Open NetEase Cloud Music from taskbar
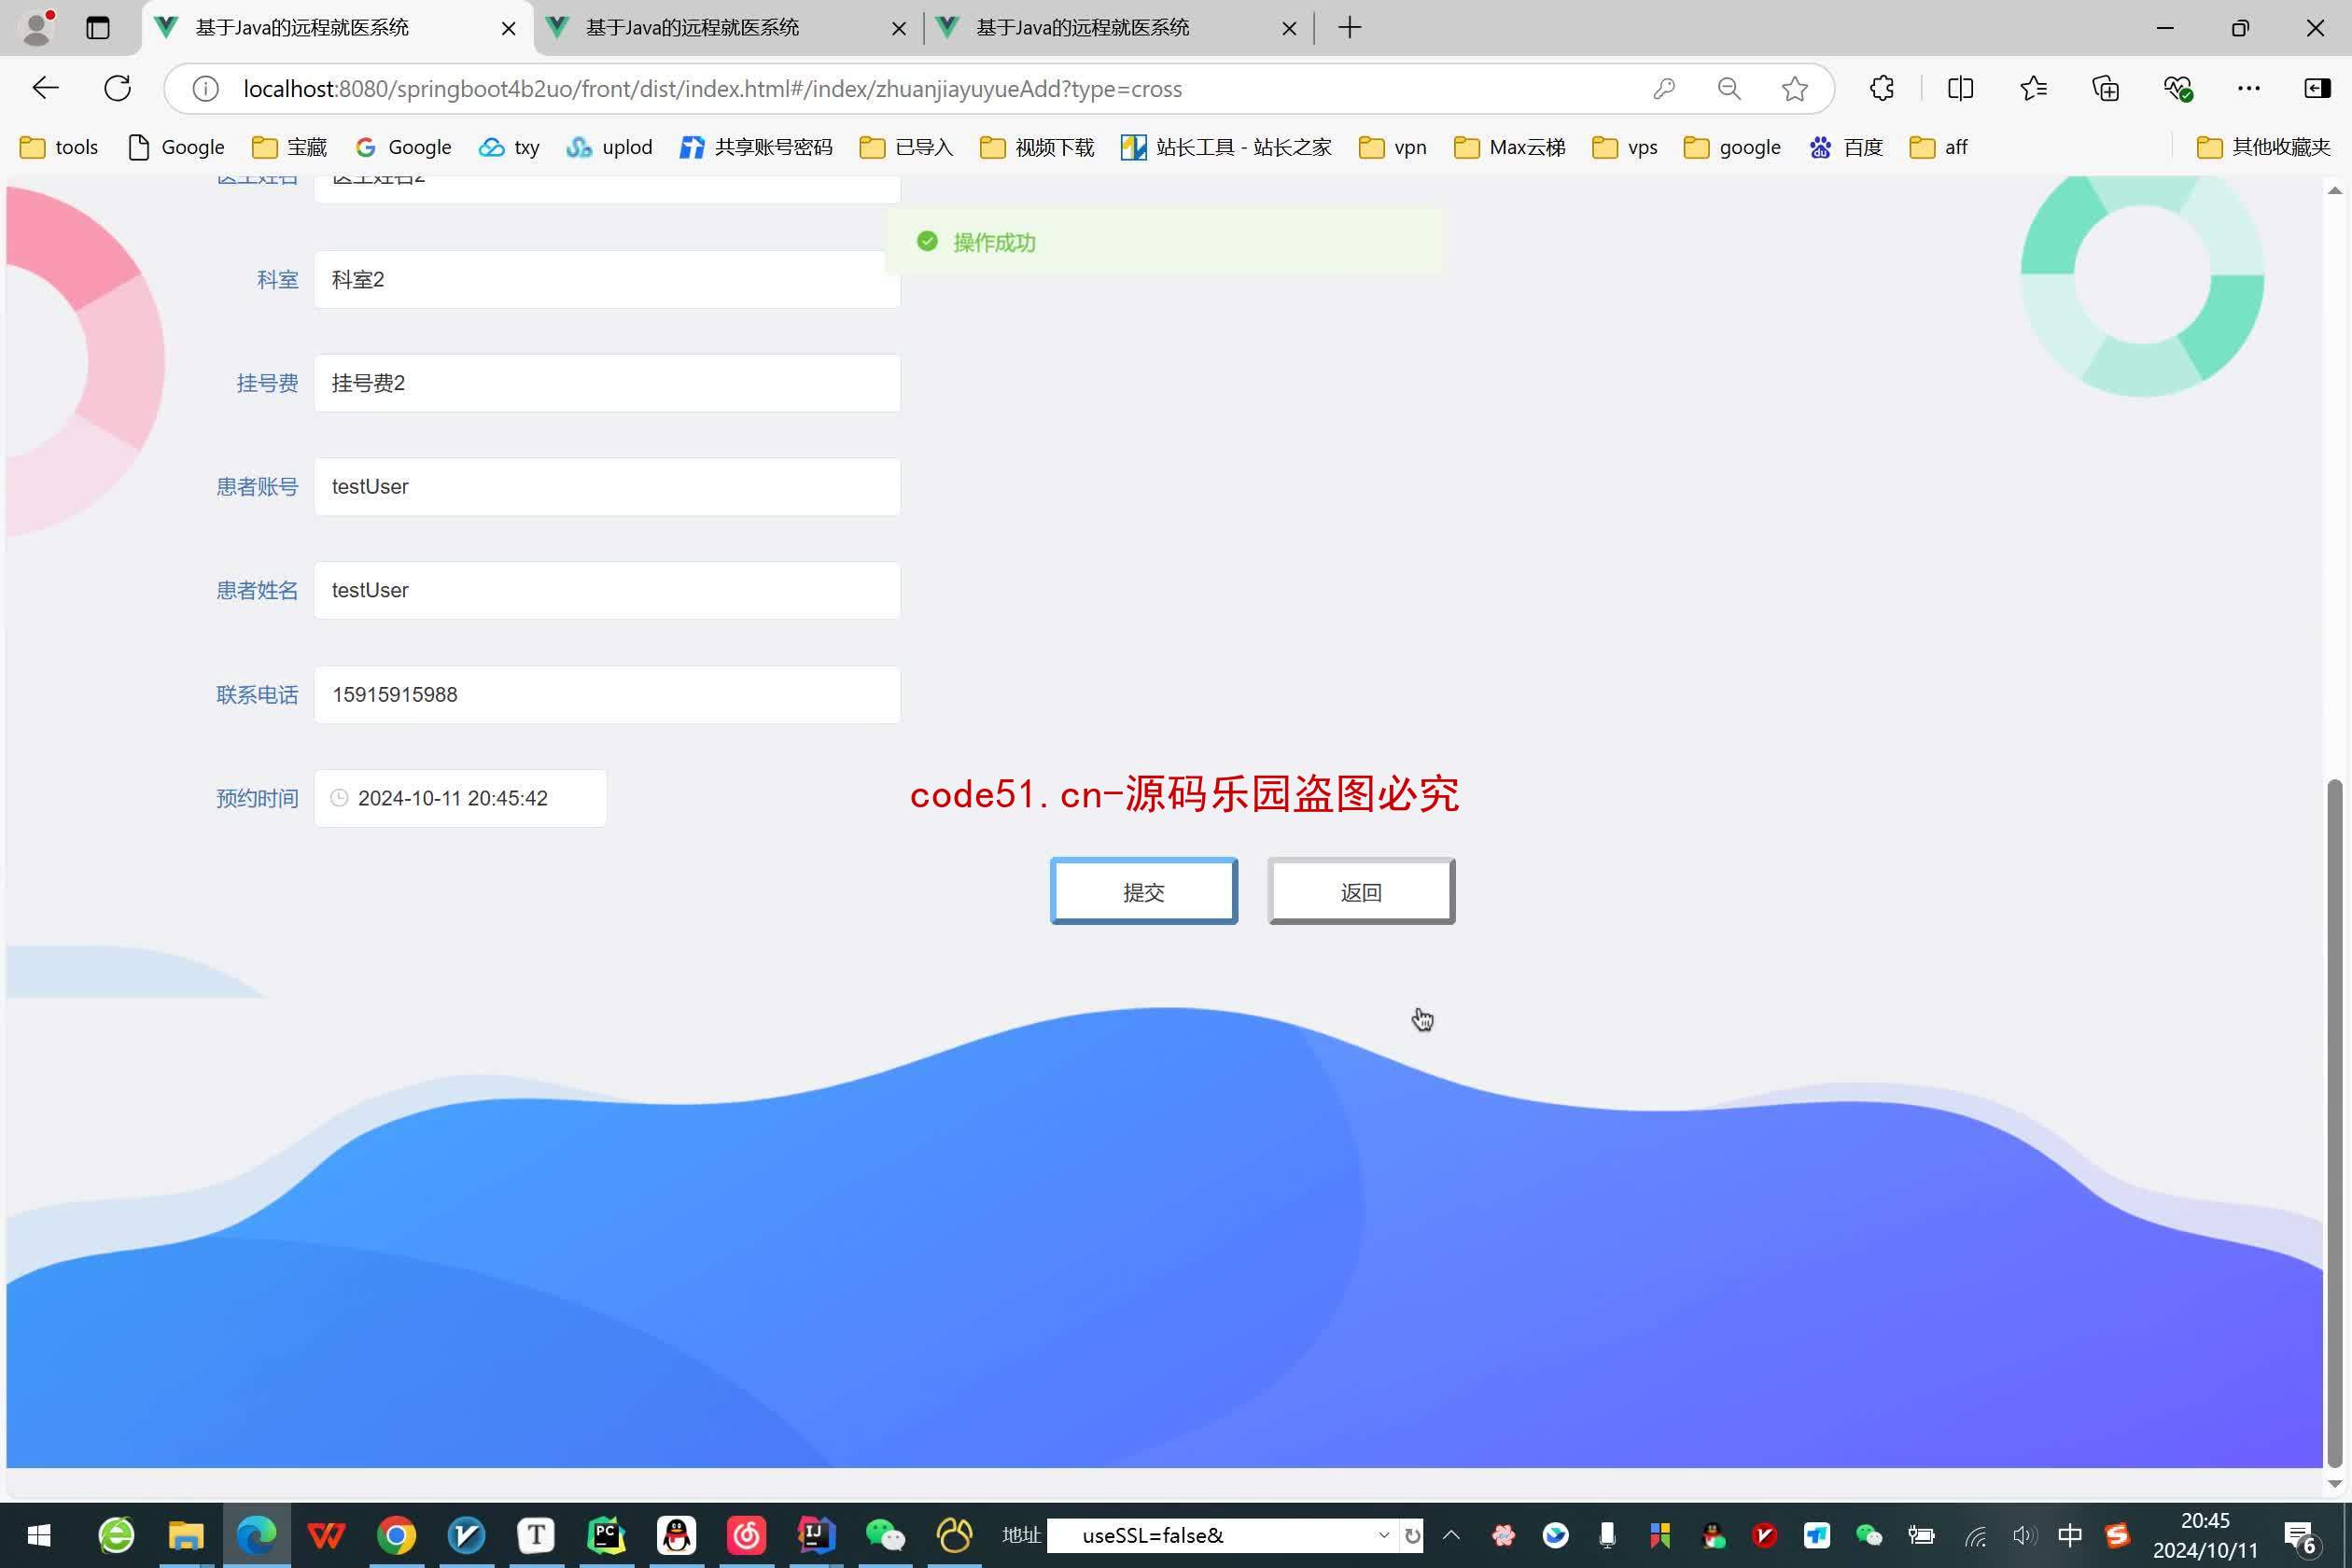 (x=746, y=1535)
